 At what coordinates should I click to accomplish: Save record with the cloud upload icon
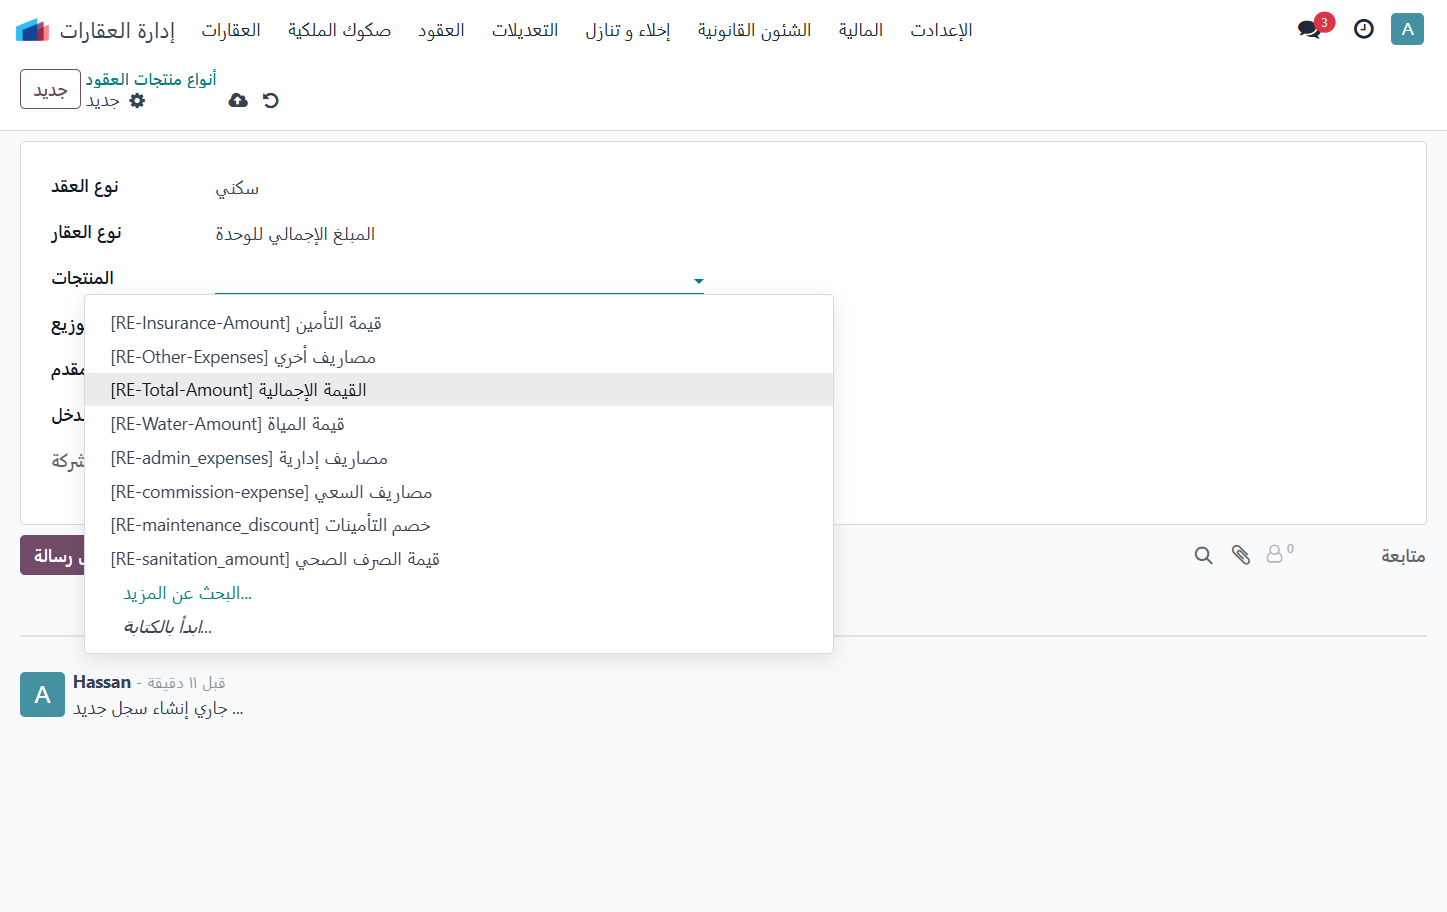point(238,100)
